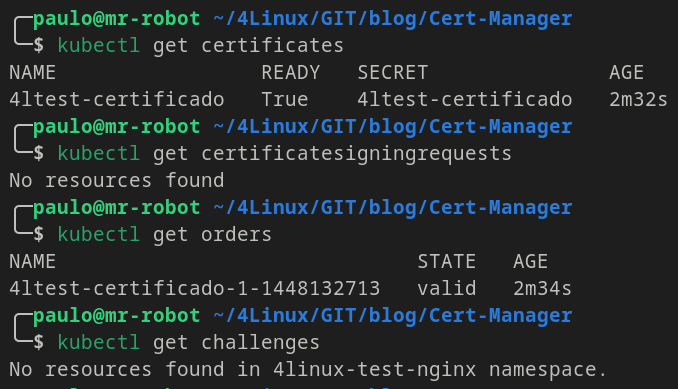Click the path ~/4Linux/GIT/blog/Cert-Manager above 'get orders'

[x=393, y=208]
